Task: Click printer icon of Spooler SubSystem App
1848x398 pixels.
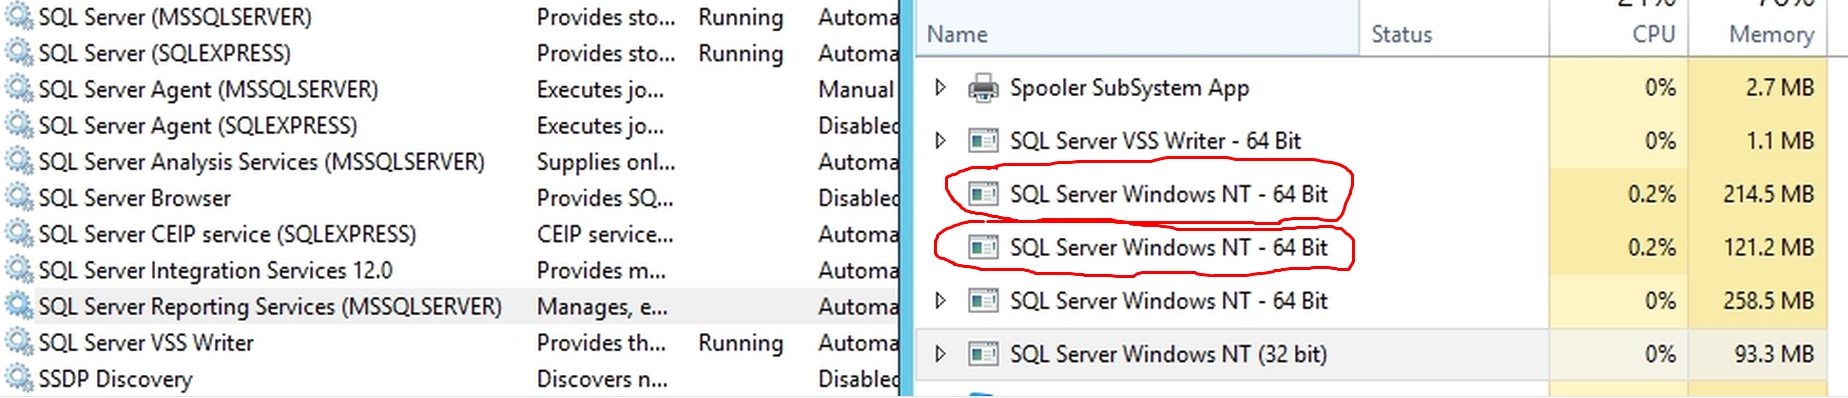Action: pyautogui.click(x=983, y=88)
